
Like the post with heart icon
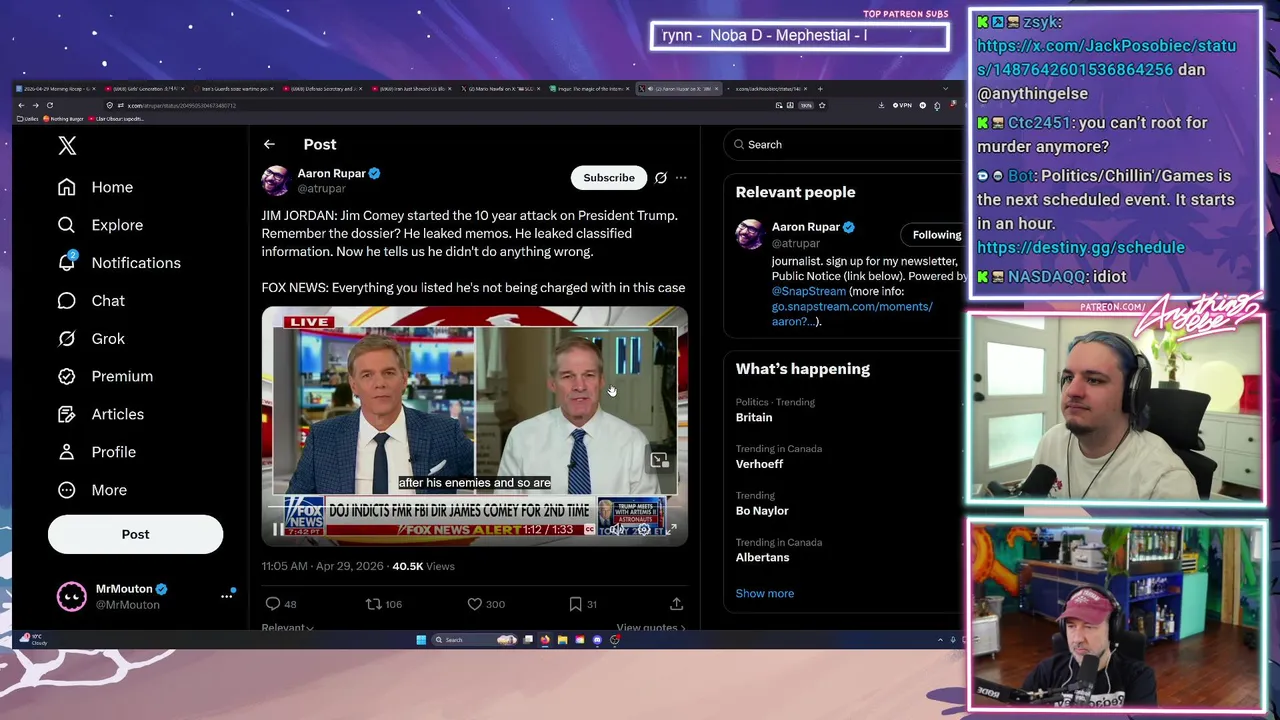pos(475,604)
